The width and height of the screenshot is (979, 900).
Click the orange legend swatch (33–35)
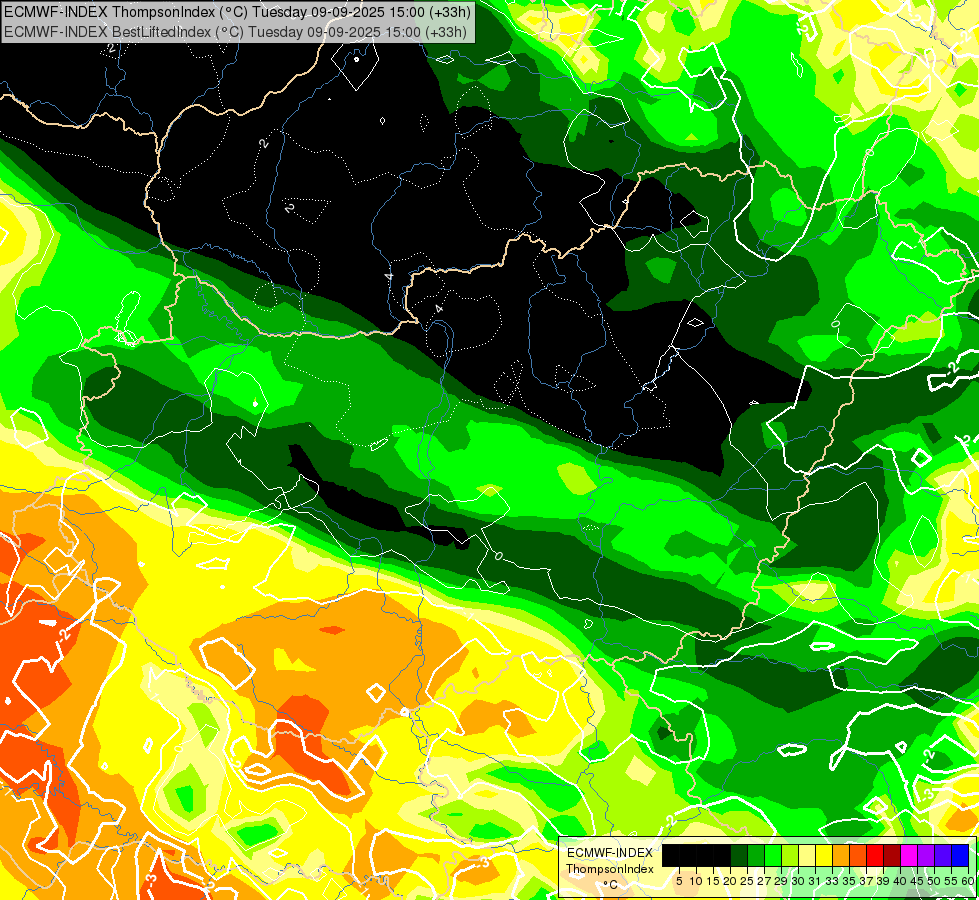pos(841,856)
